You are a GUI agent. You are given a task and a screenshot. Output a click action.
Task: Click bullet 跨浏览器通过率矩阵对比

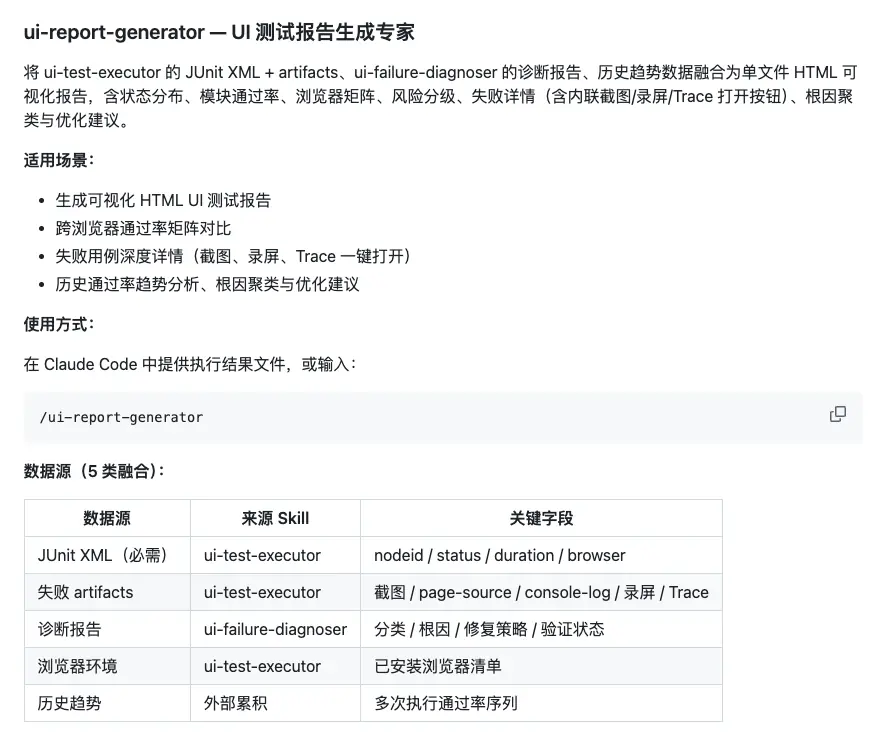point(143,228)
